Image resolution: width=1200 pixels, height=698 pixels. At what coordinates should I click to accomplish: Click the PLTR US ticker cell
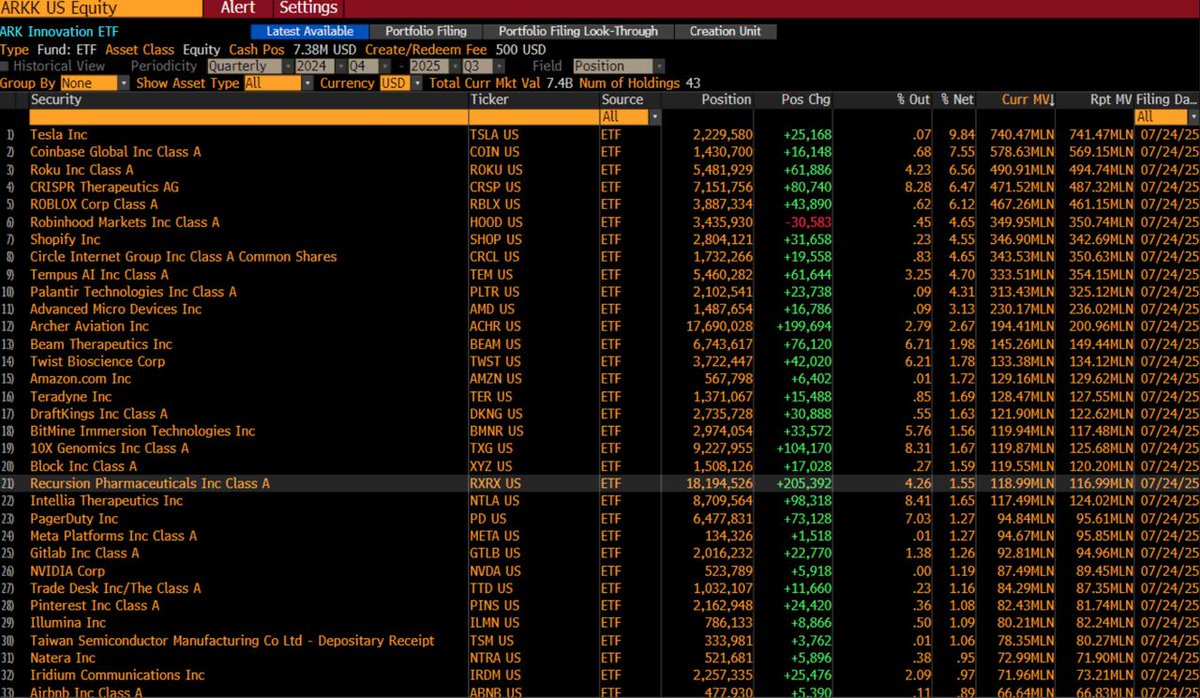[x=493, y=292]
